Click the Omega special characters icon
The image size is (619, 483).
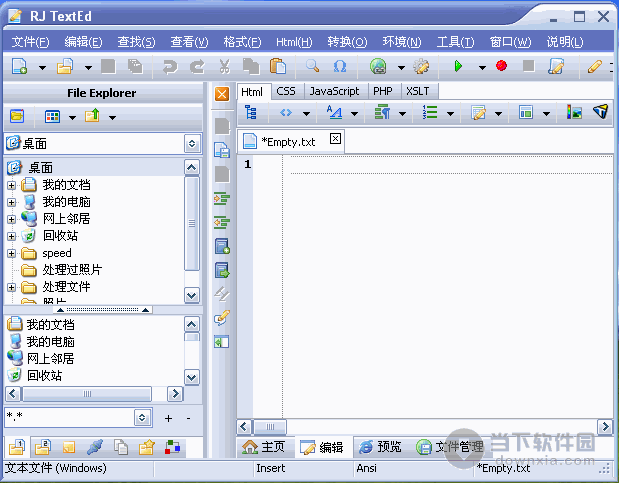[340, 66]
